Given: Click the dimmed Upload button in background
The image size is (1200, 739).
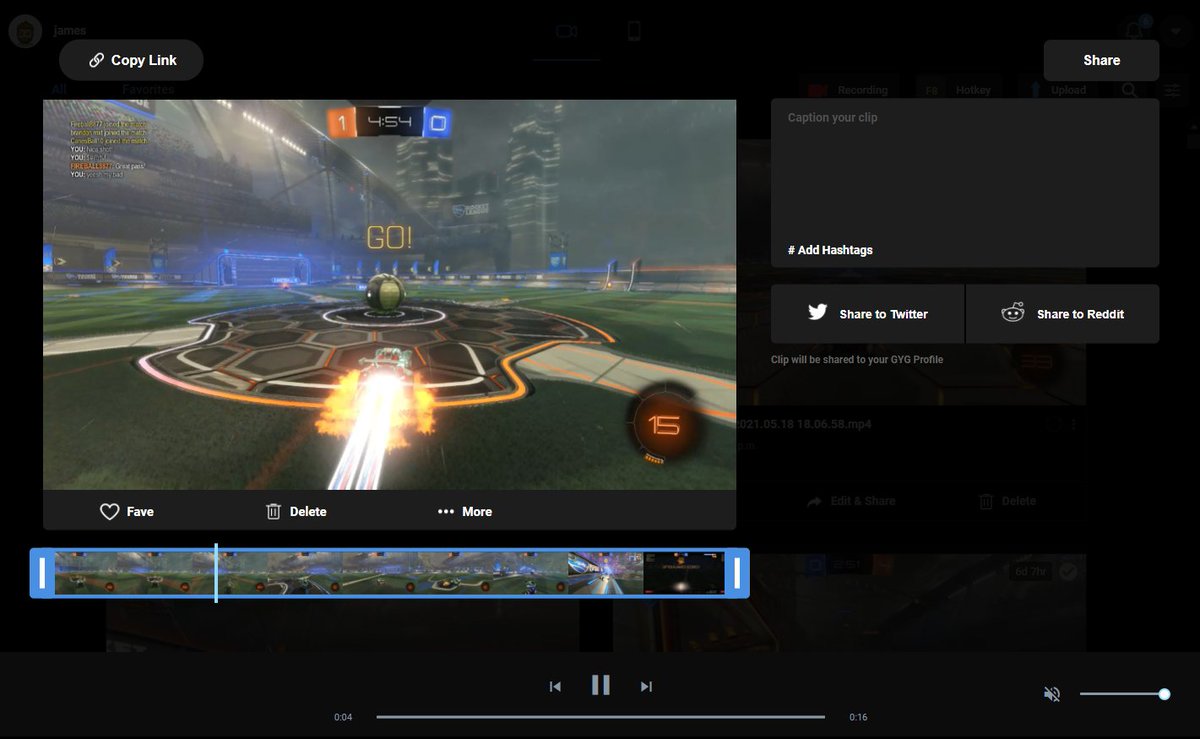Looking at the screenshot, I should pos(1057,90).
